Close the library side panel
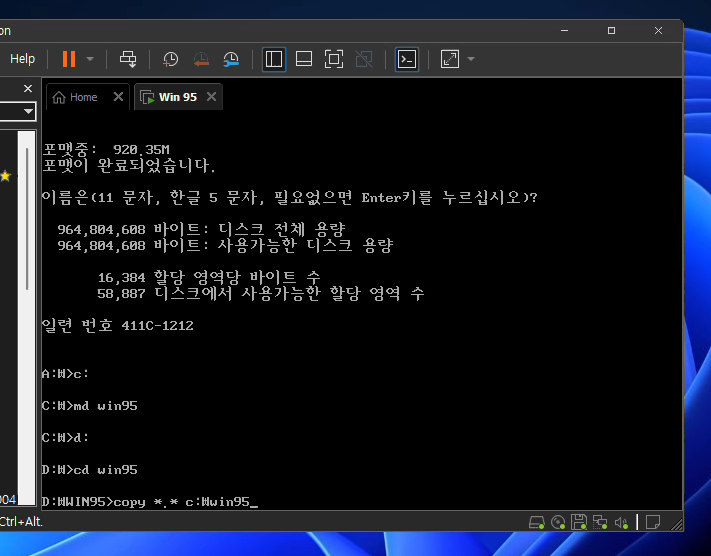This screenshot has width=711, height=556. click(x=28, y=88)
